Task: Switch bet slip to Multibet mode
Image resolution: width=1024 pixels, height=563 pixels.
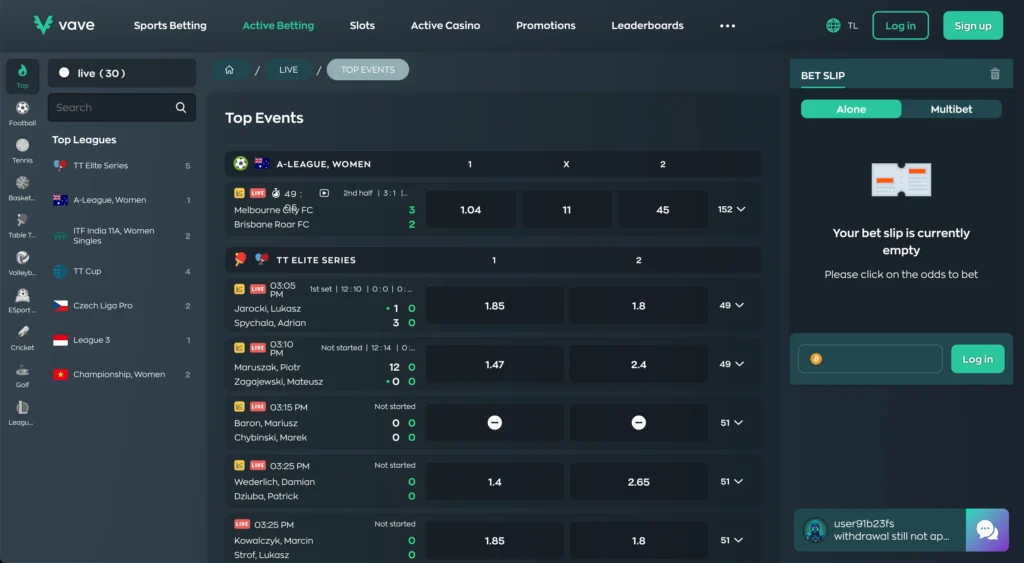Action: pyautogui.click(x=951, y=109)
